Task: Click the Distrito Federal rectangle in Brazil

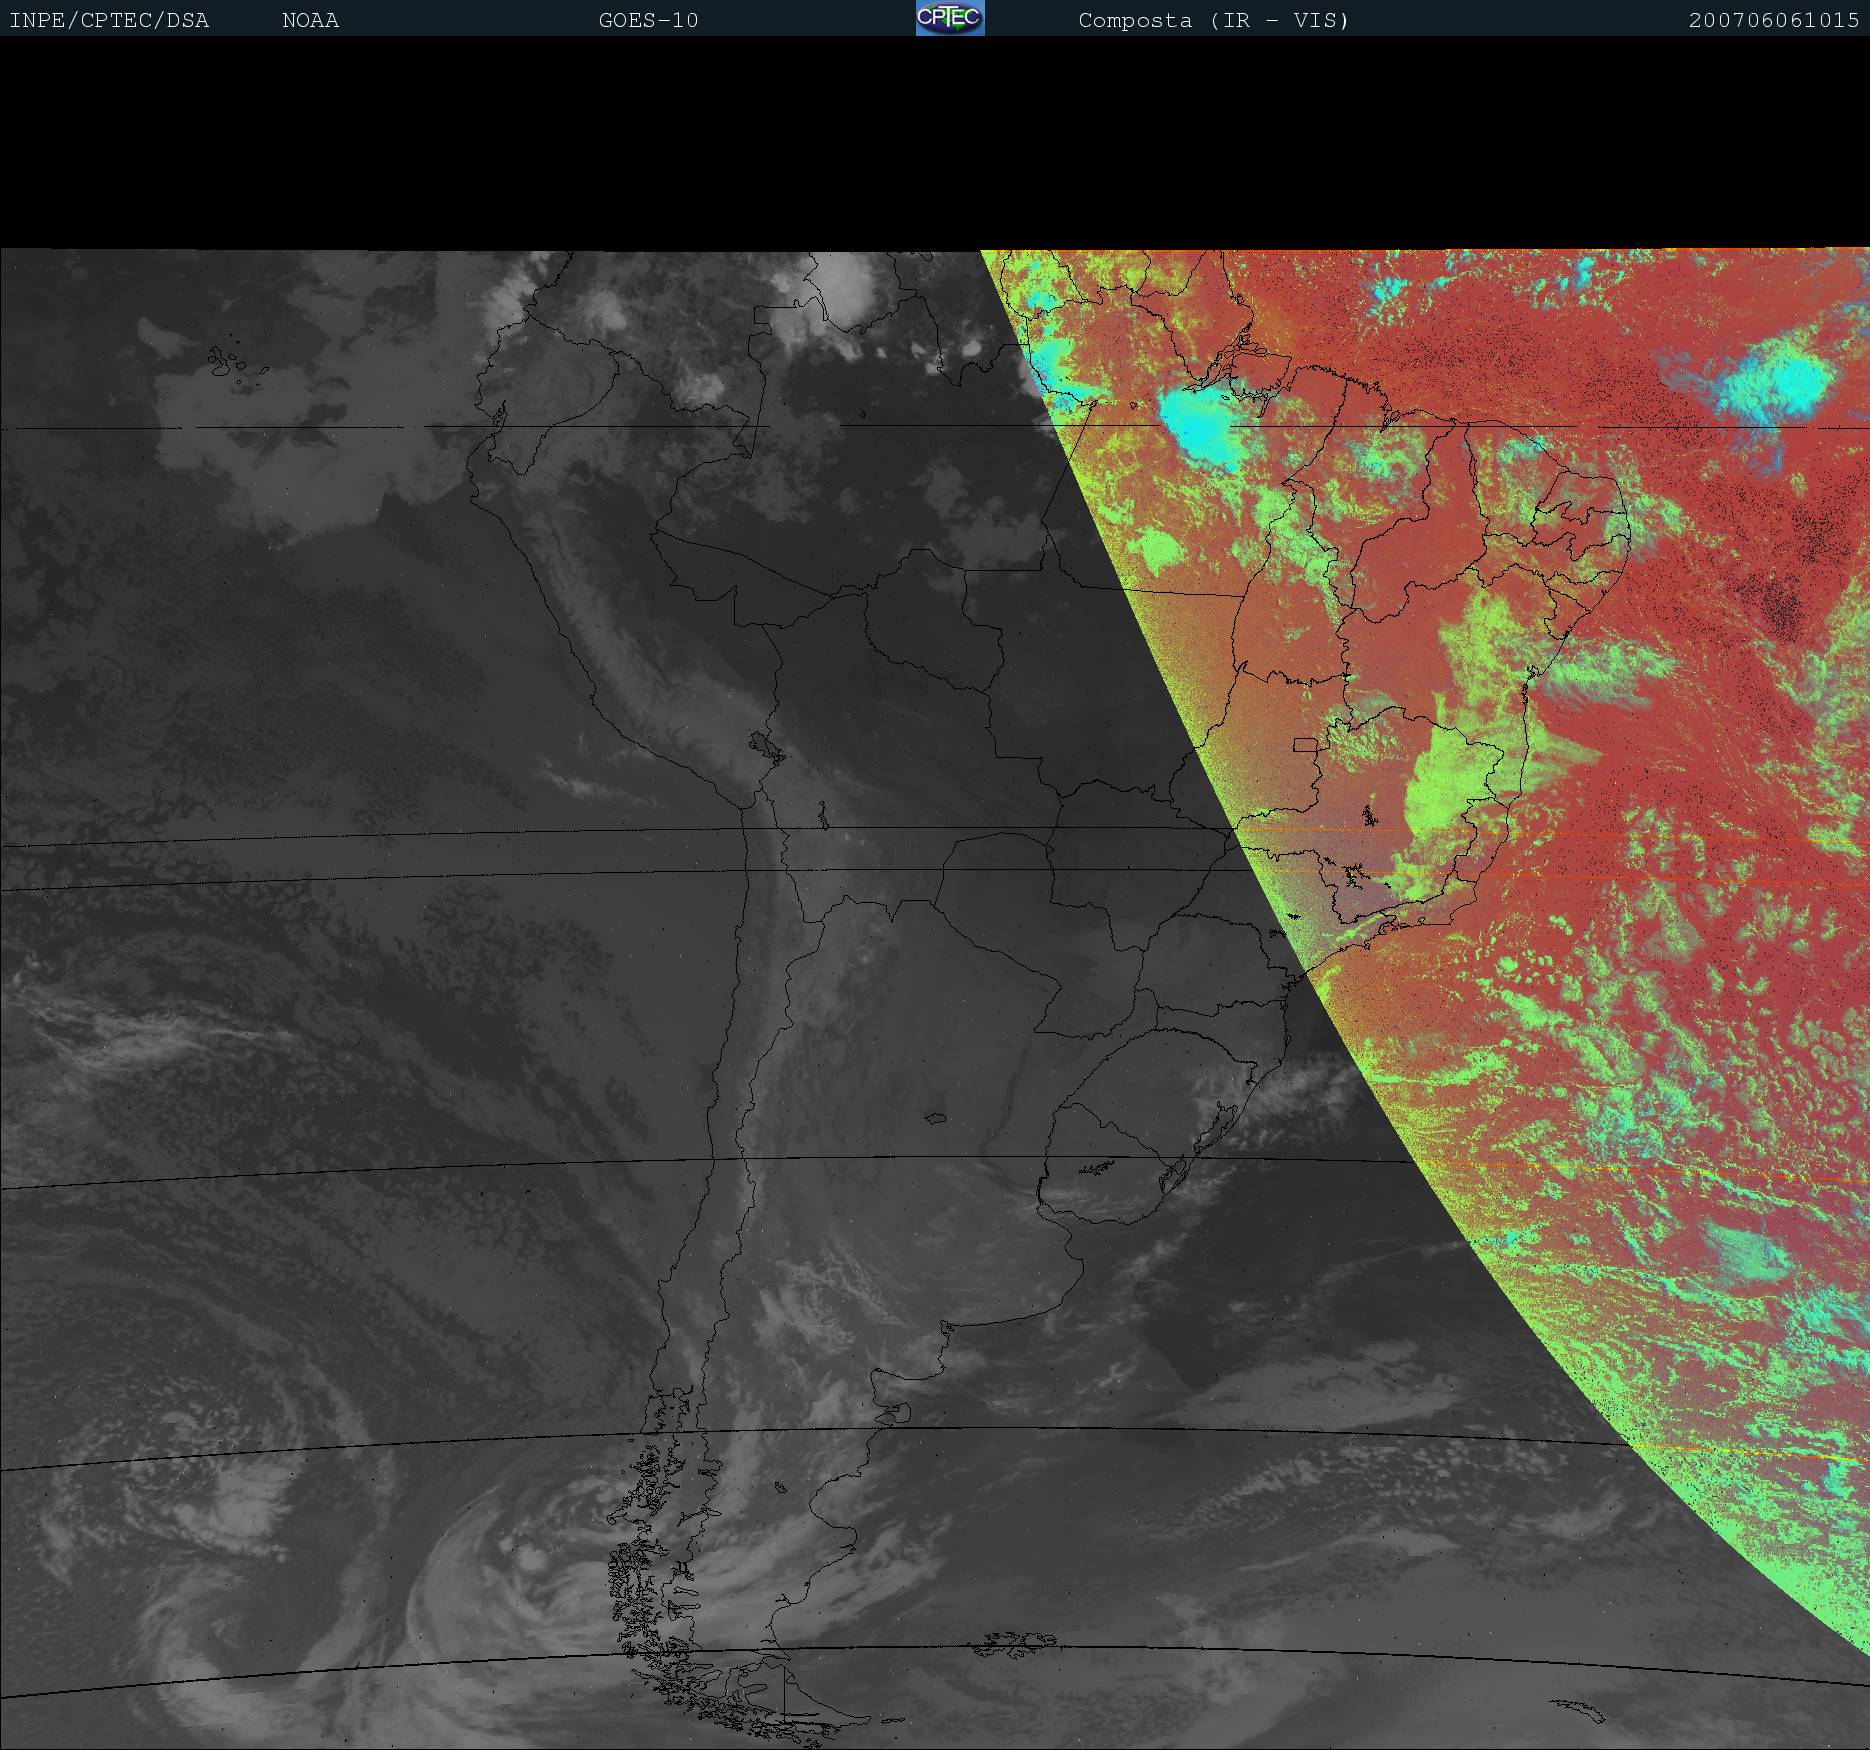Action: click(x=1305, y=744)
